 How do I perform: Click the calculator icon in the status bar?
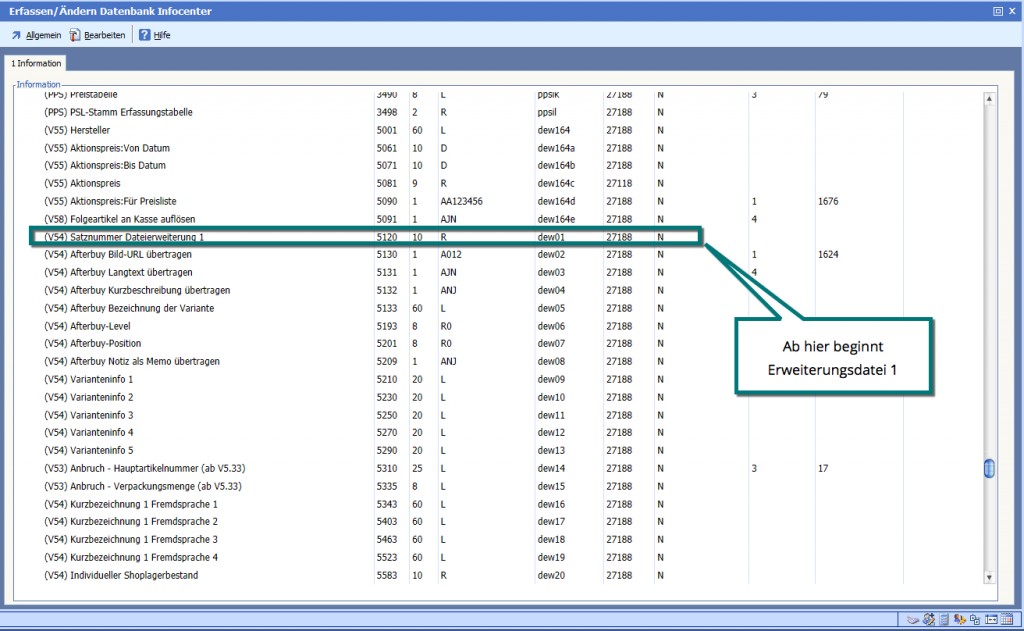(x=944, y=619)
